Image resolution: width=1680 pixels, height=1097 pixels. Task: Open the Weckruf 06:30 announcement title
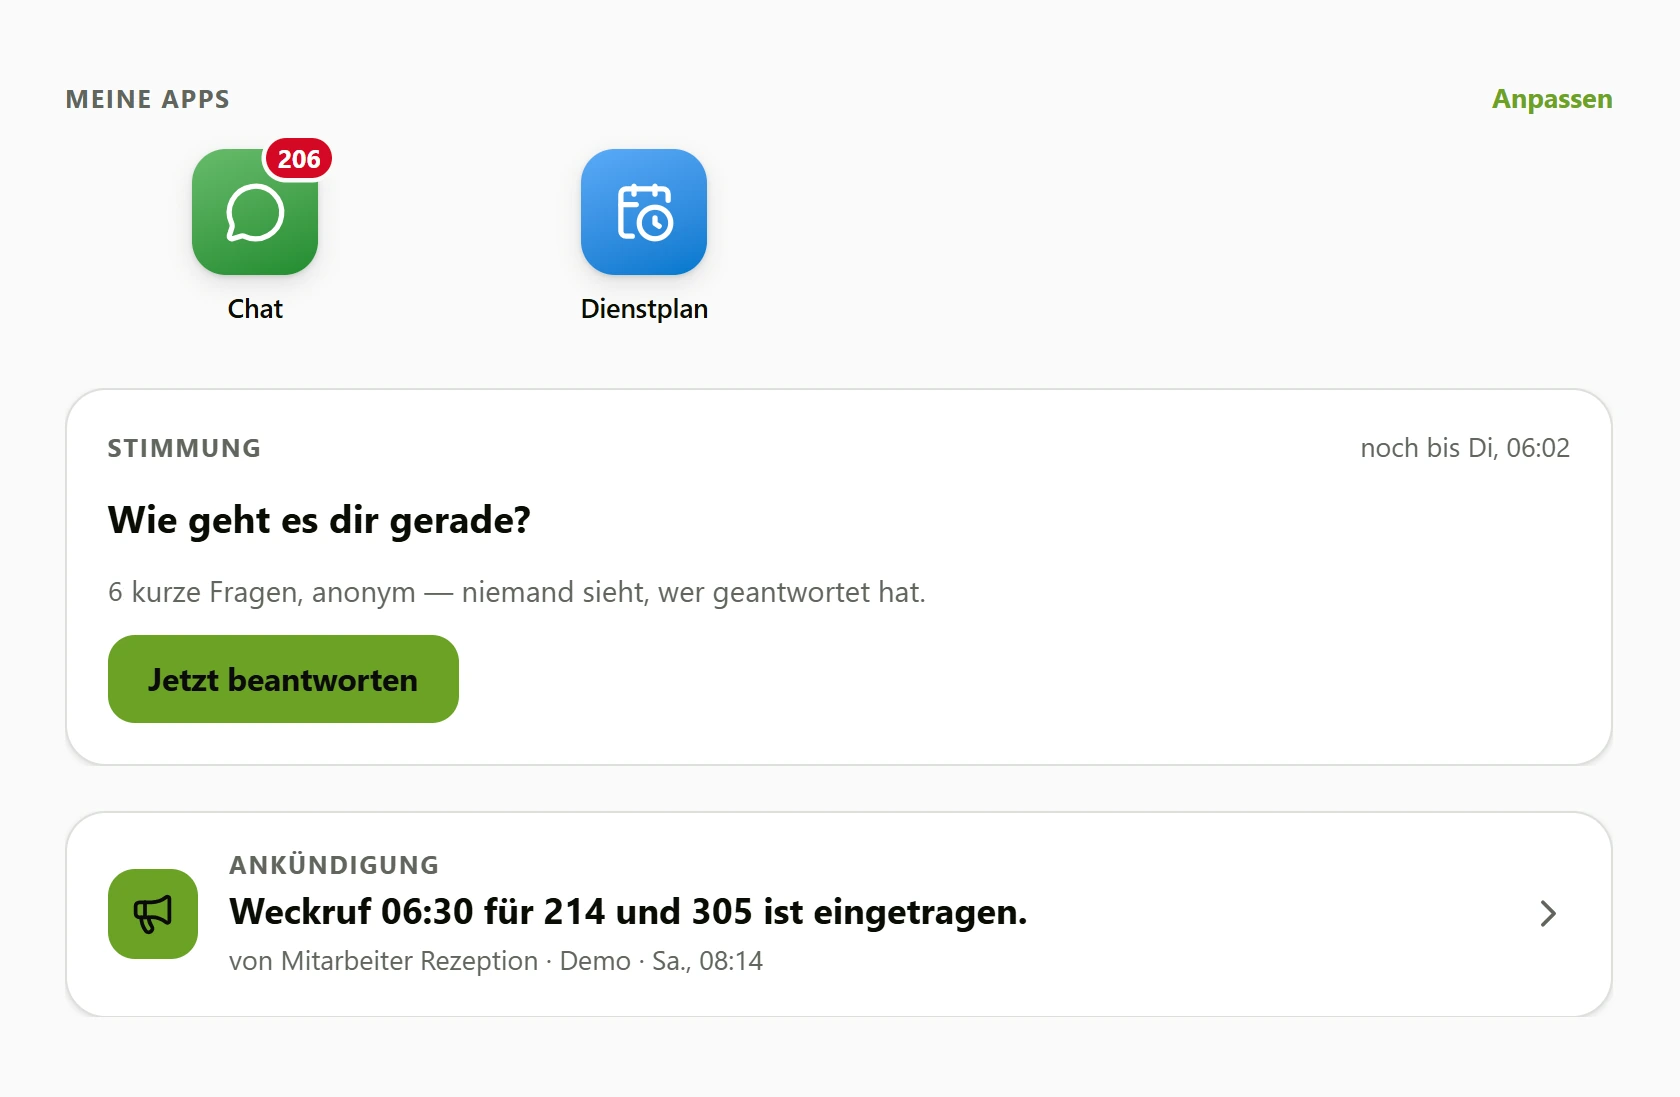point(628,912)
